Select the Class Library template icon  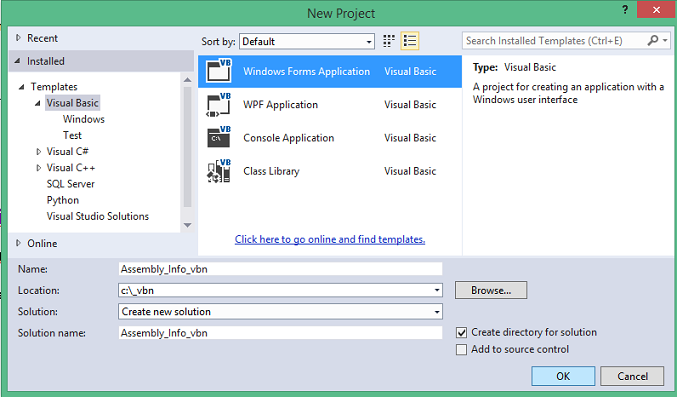point(219,171)
